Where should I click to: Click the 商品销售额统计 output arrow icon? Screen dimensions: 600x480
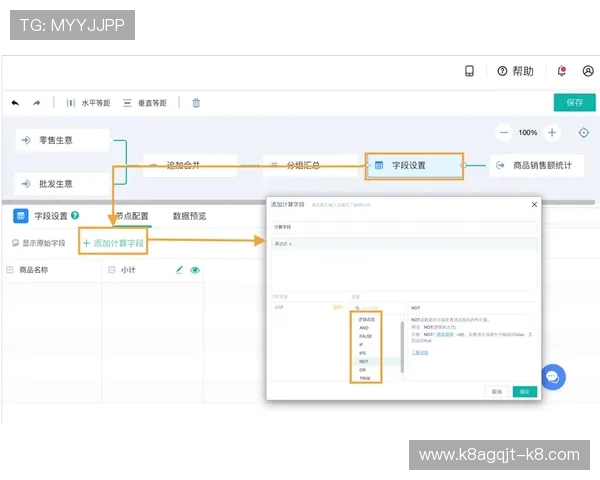click(500, 165)
